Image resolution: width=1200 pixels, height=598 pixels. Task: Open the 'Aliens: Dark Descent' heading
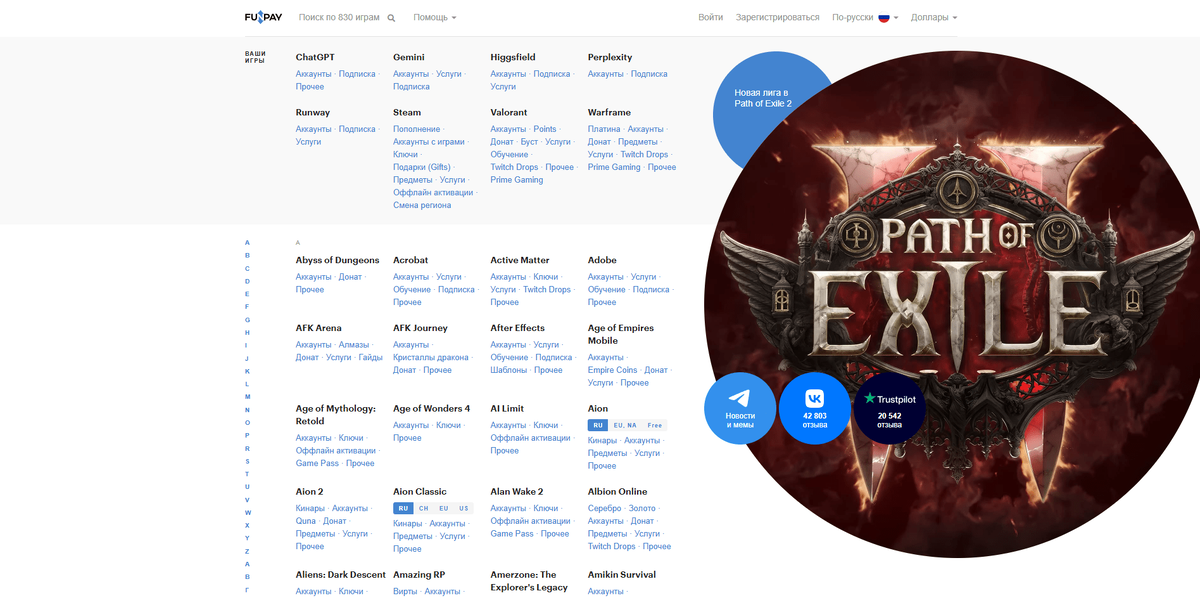[341, 574]
